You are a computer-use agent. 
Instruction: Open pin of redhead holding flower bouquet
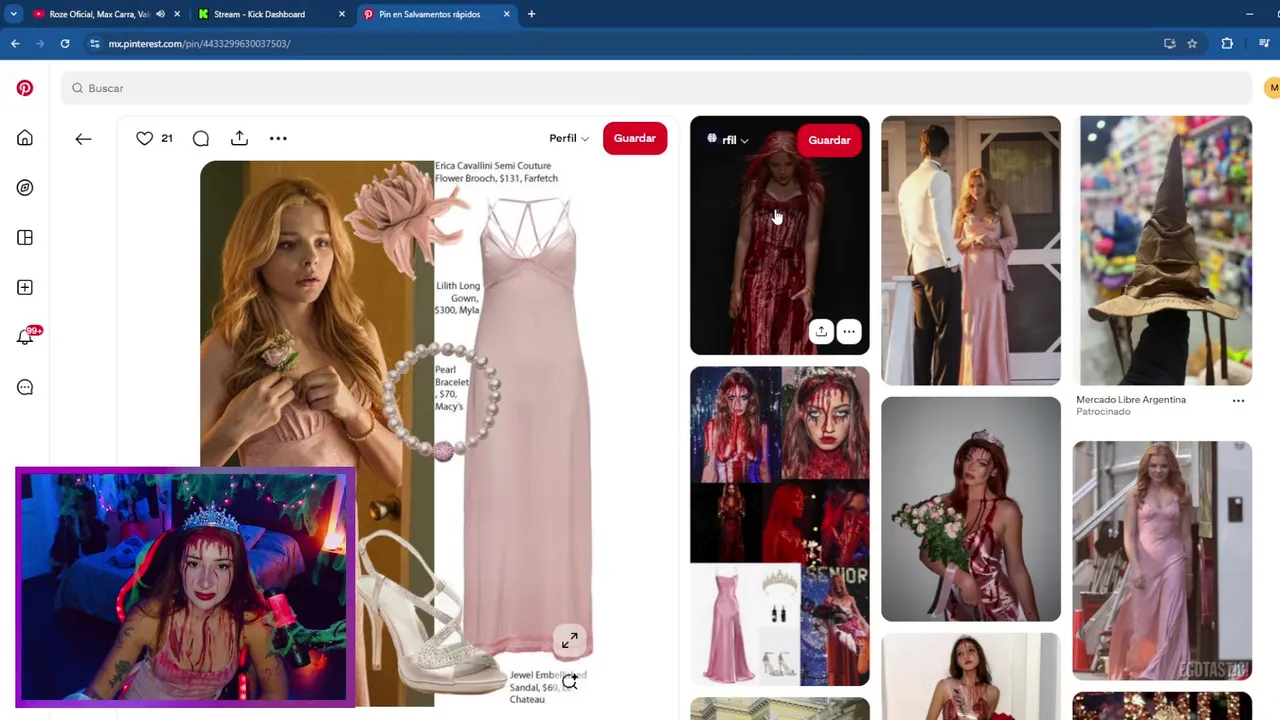(971, 509)
